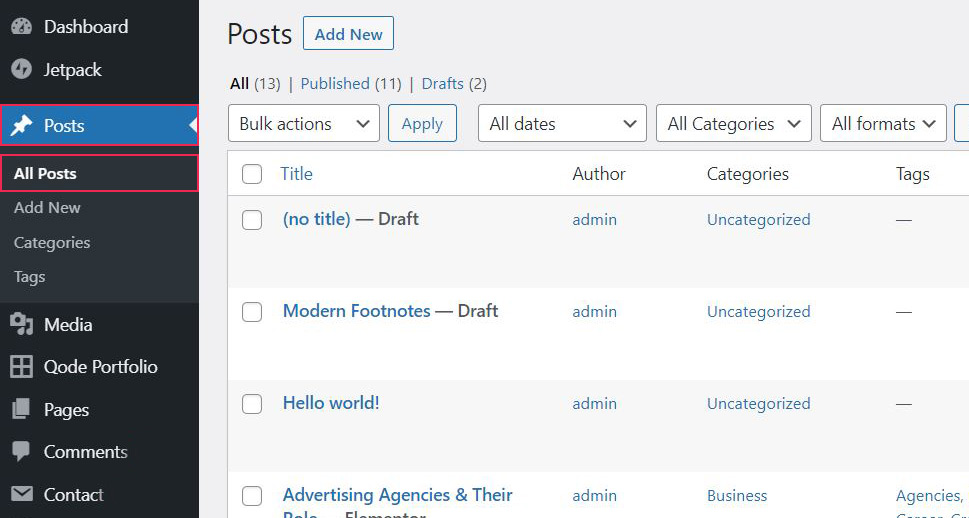Select Posts in the admin sidebar
The width and height of the screenshot is (969, 518).
pos(99,125)
